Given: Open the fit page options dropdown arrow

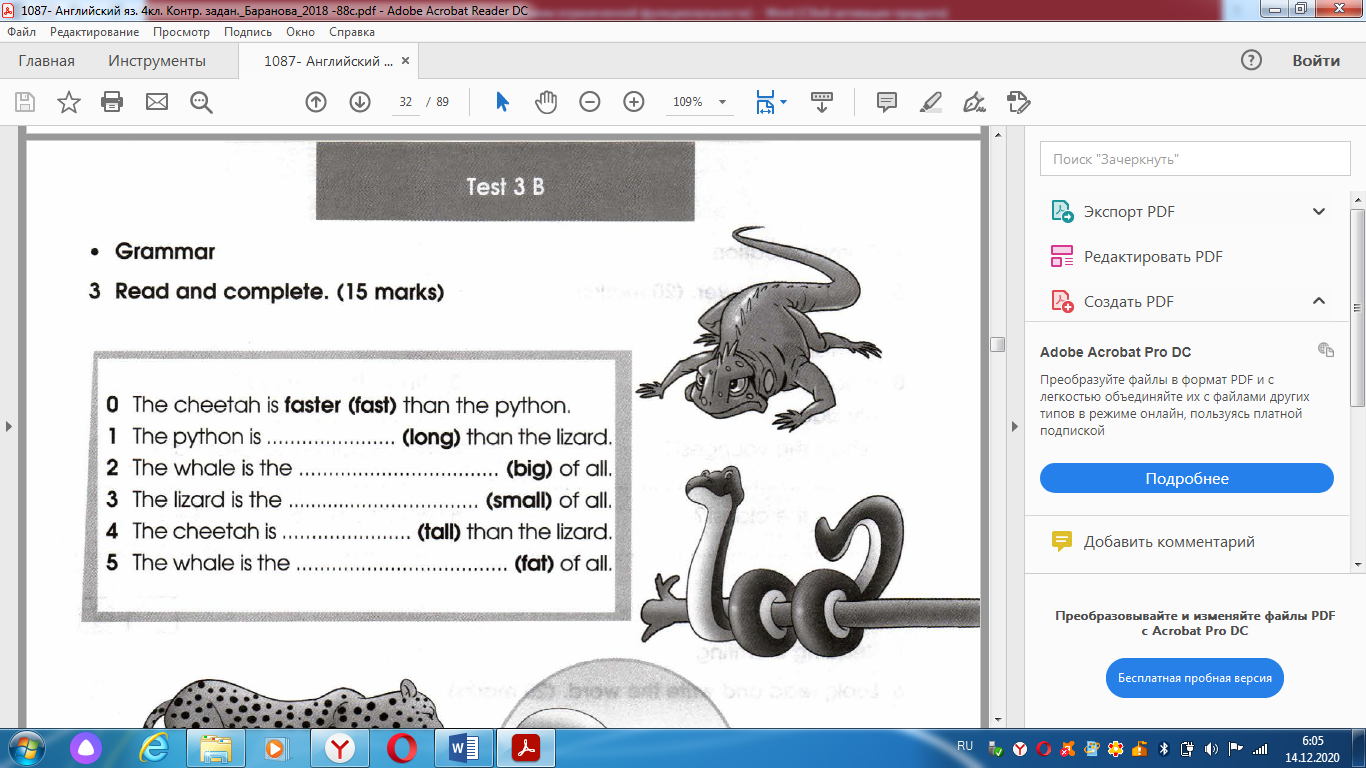Looking at the screenshot, I should click(x=783, y=102).
